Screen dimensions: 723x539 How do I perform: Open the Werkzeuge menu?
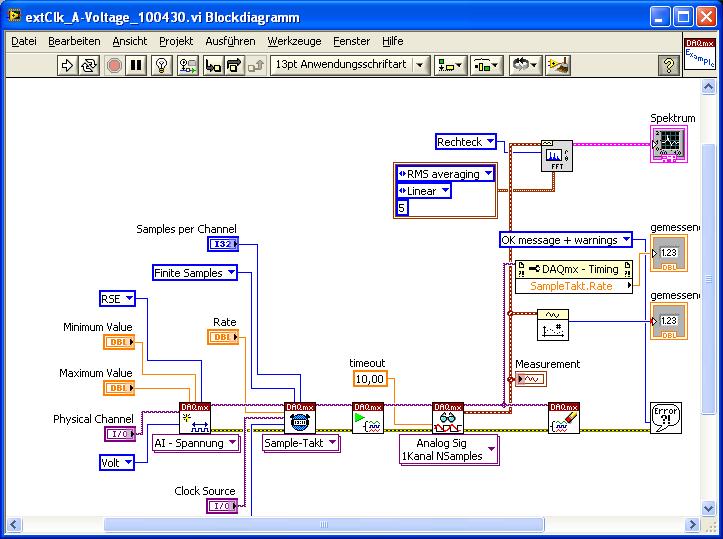(294, 41)
